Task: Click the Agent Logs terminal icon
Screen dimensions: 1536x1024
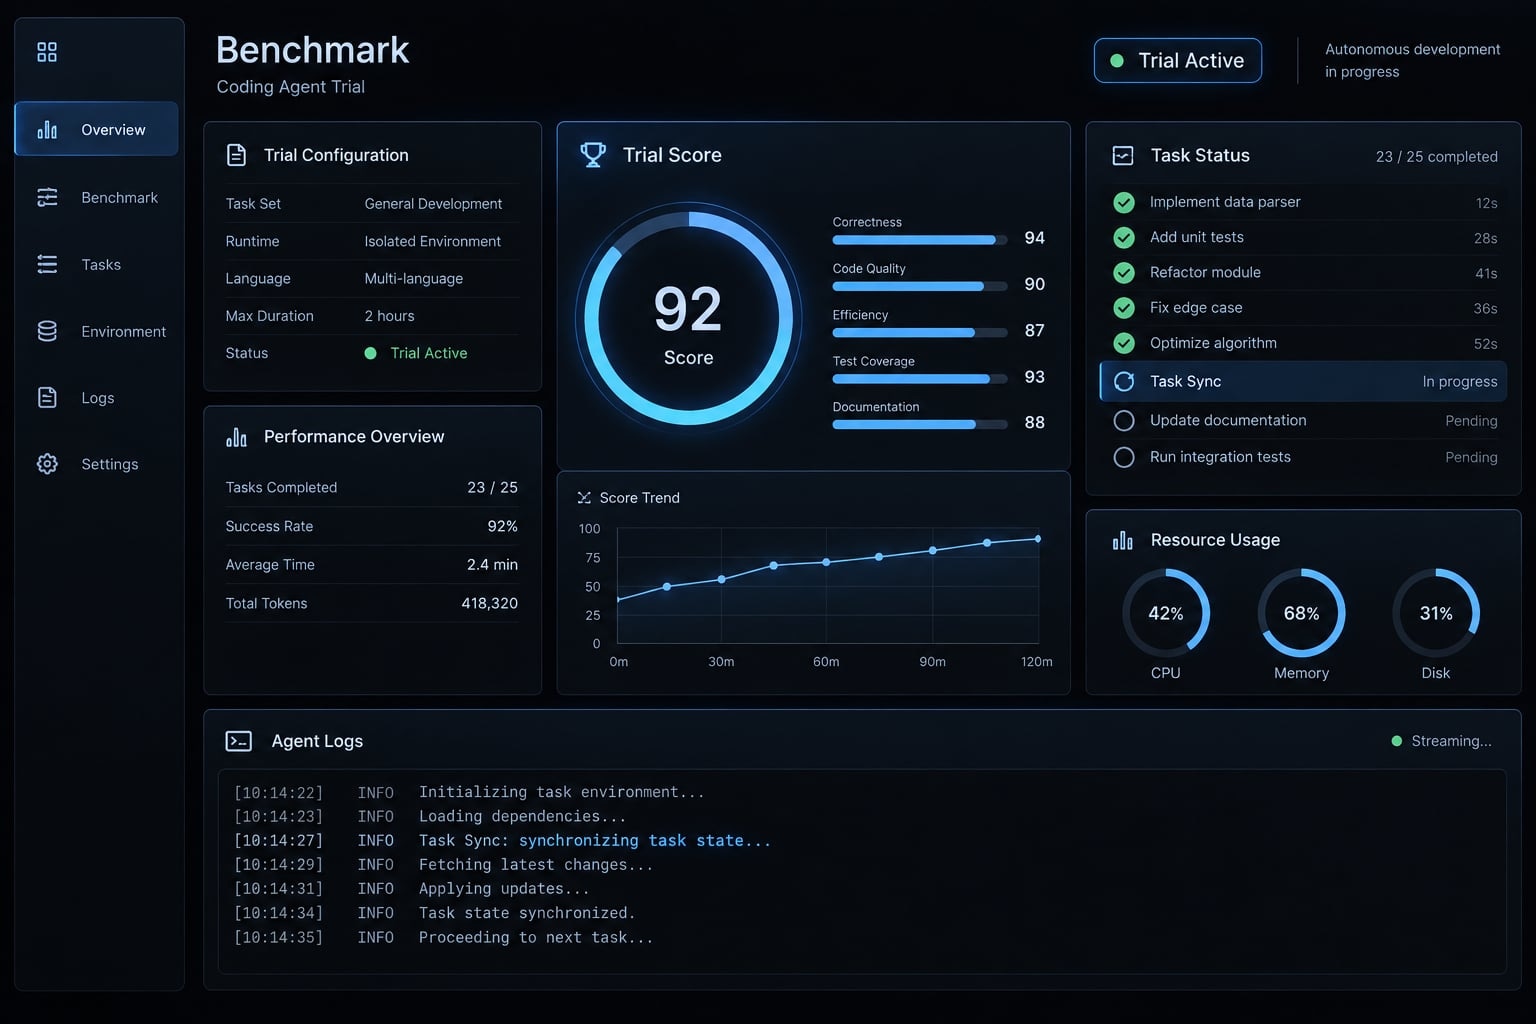Action: (x=238, y=741)
